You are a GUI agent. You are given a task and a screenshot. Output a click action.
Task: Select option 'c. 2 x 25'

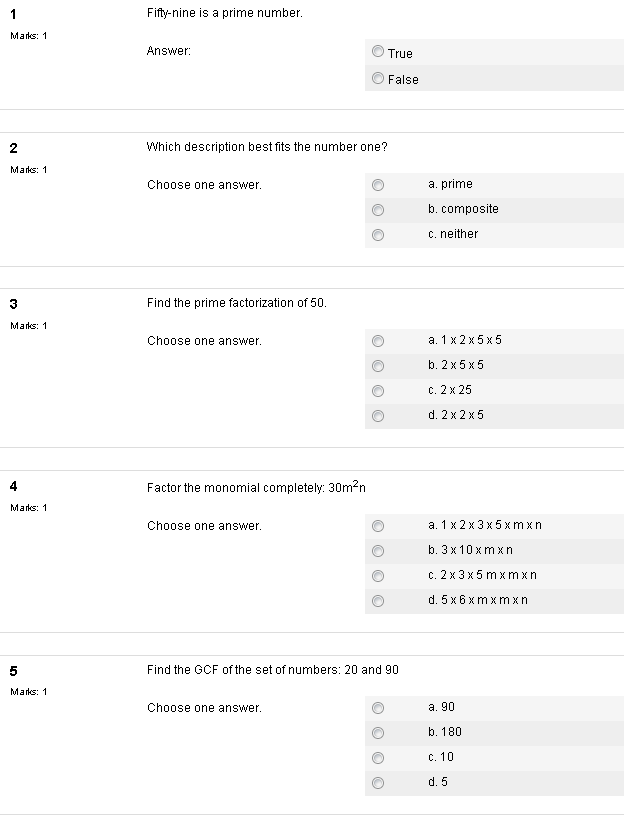[378, 390]
